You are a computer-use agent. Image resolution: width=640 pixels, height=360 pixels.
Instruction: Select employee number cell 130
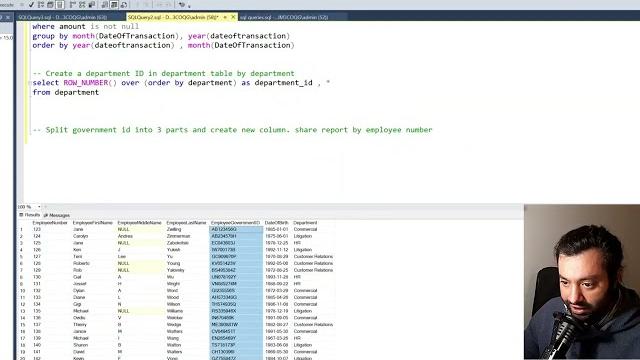(37, 277)
